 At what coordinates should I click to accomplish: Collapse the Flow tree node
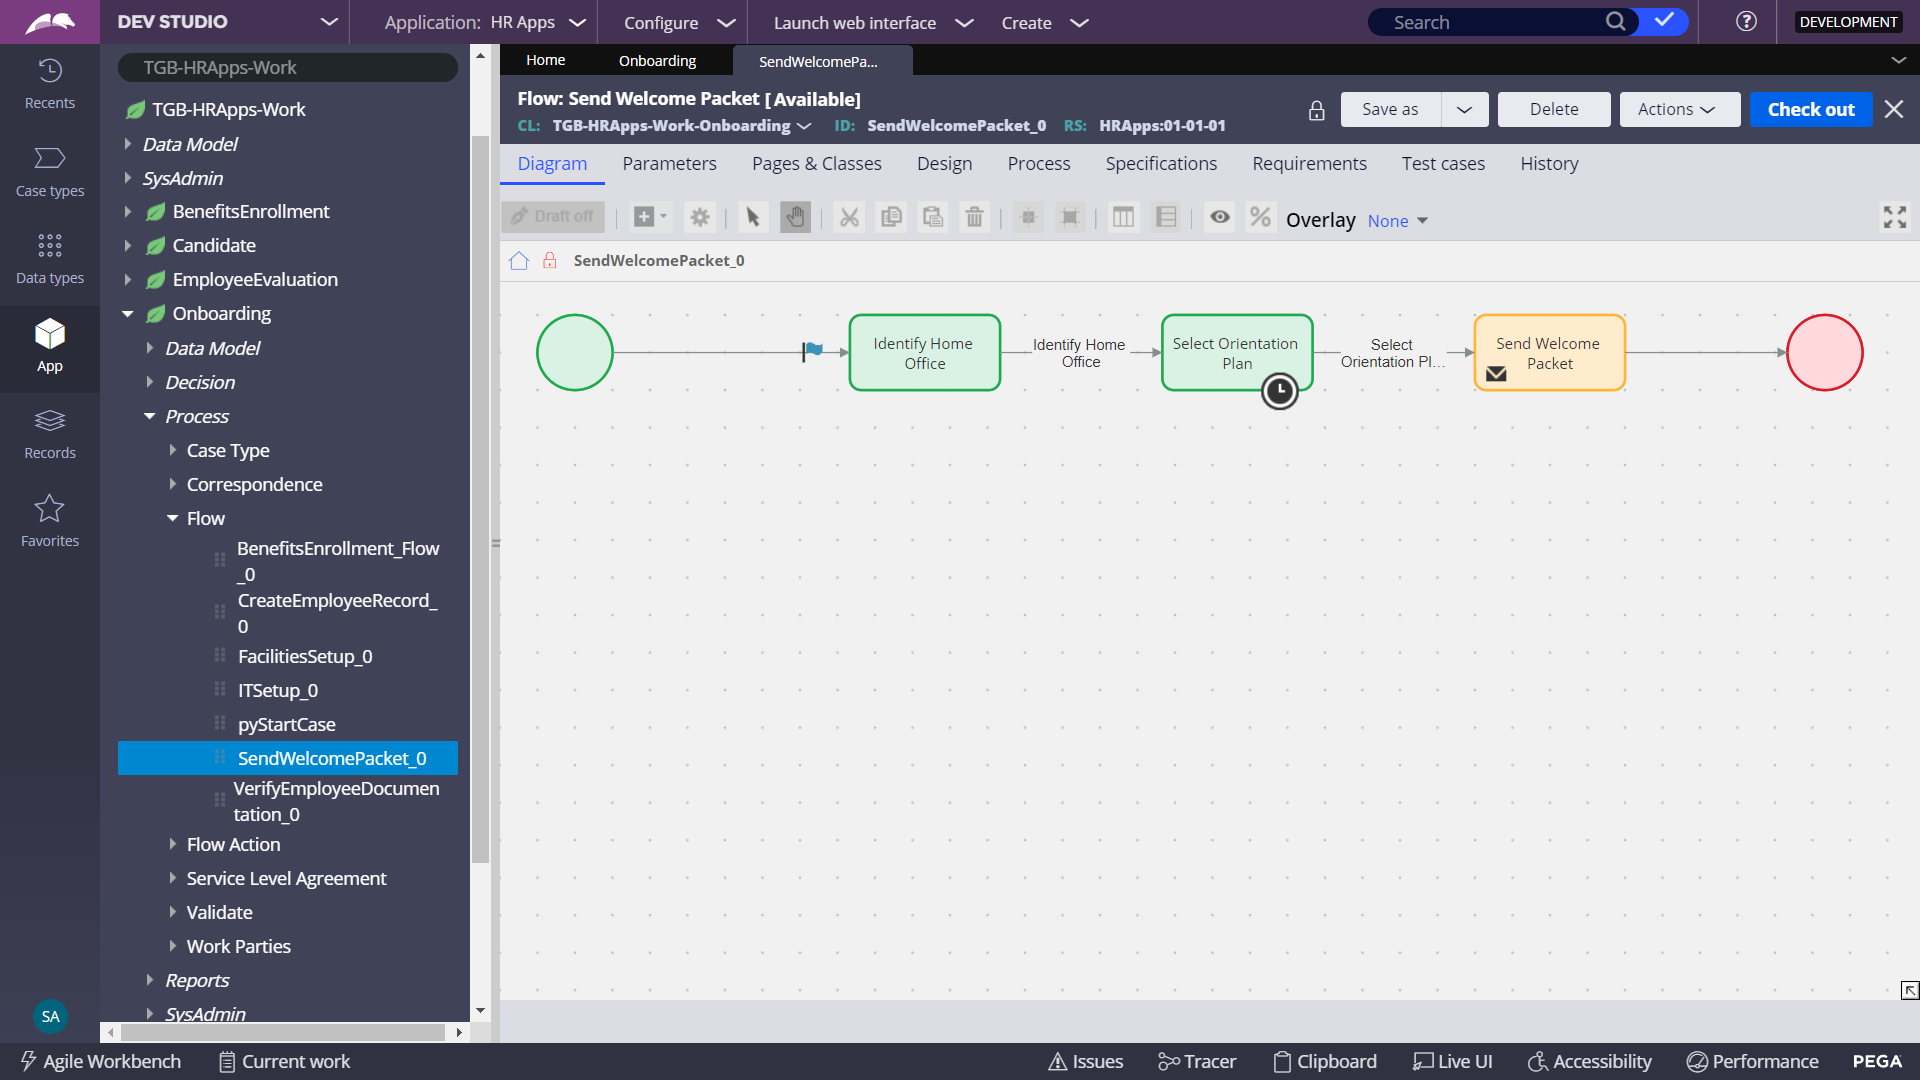point(172,519)
